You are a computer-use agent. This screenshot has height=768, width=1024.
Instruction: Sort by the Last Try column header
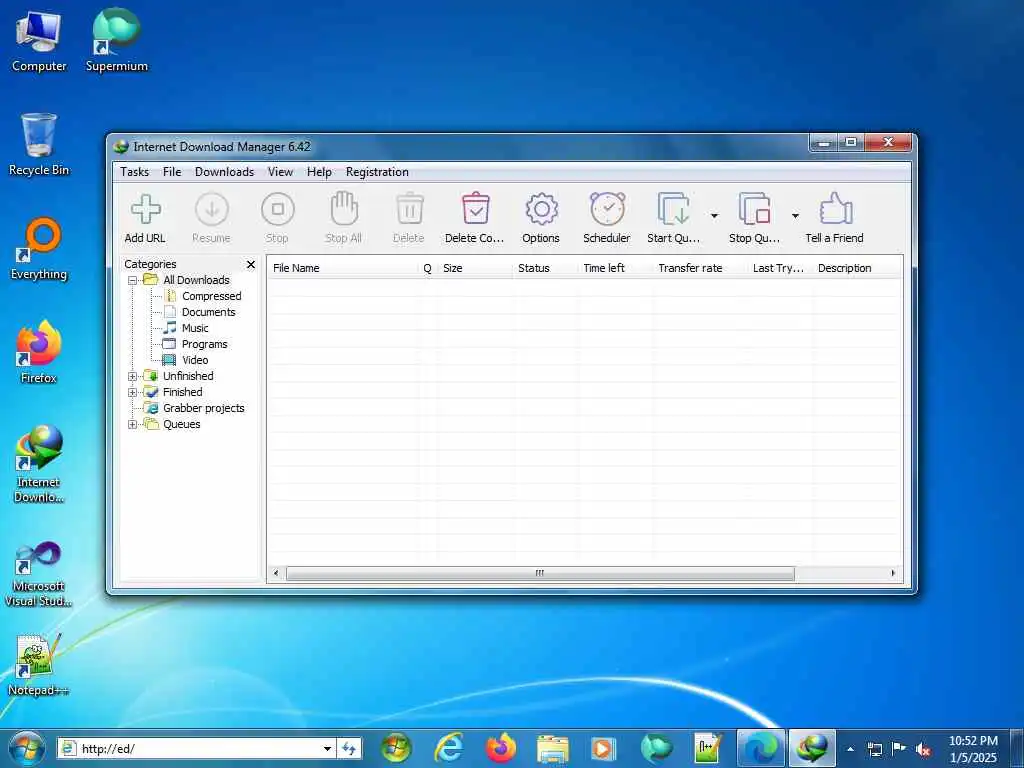(x=780, y=268)
